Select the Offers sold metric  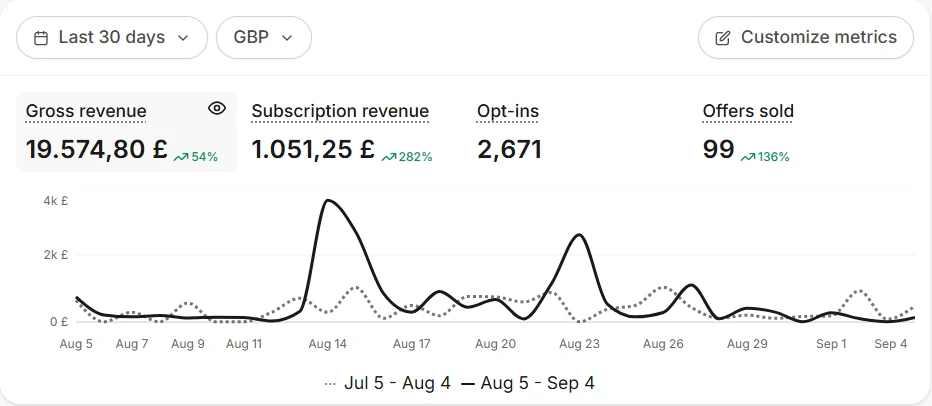[748, 111]
